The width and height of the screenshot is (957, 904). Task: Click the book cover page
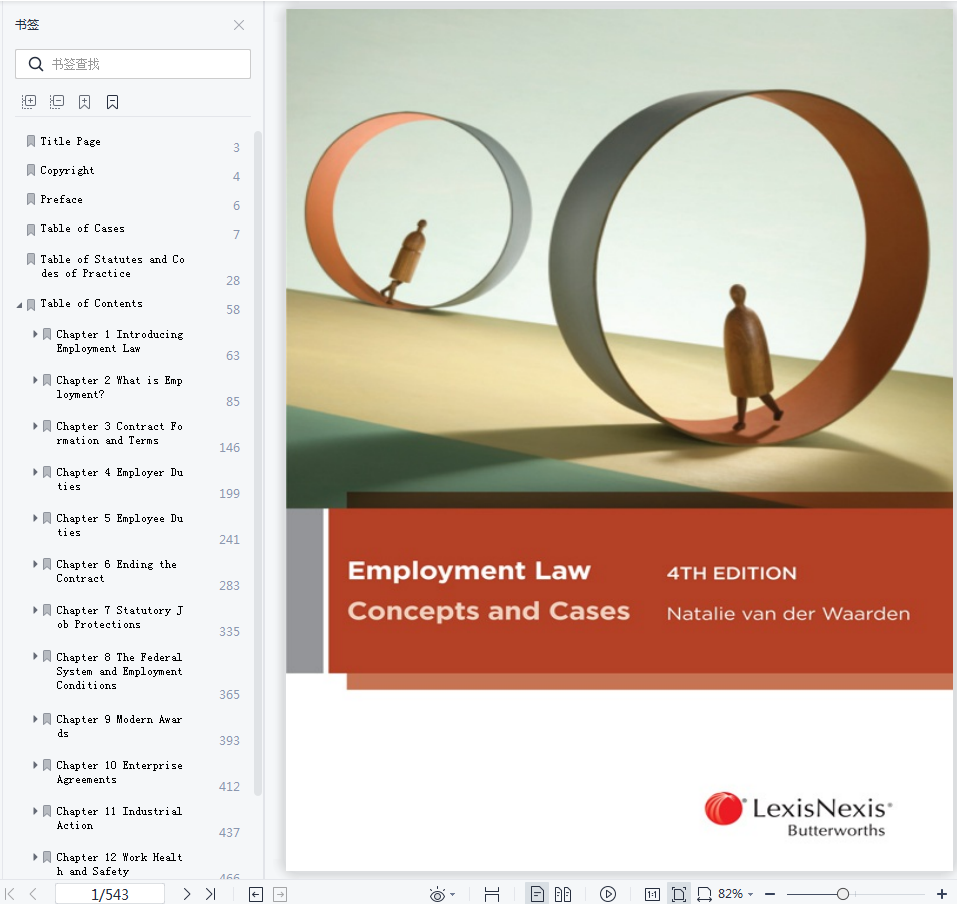pos(619,439)
